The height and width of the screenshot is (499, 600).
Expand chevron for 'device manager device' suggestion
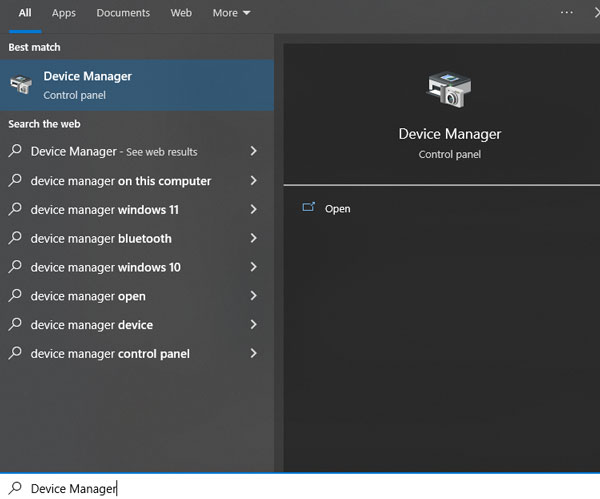pos(253,325)
